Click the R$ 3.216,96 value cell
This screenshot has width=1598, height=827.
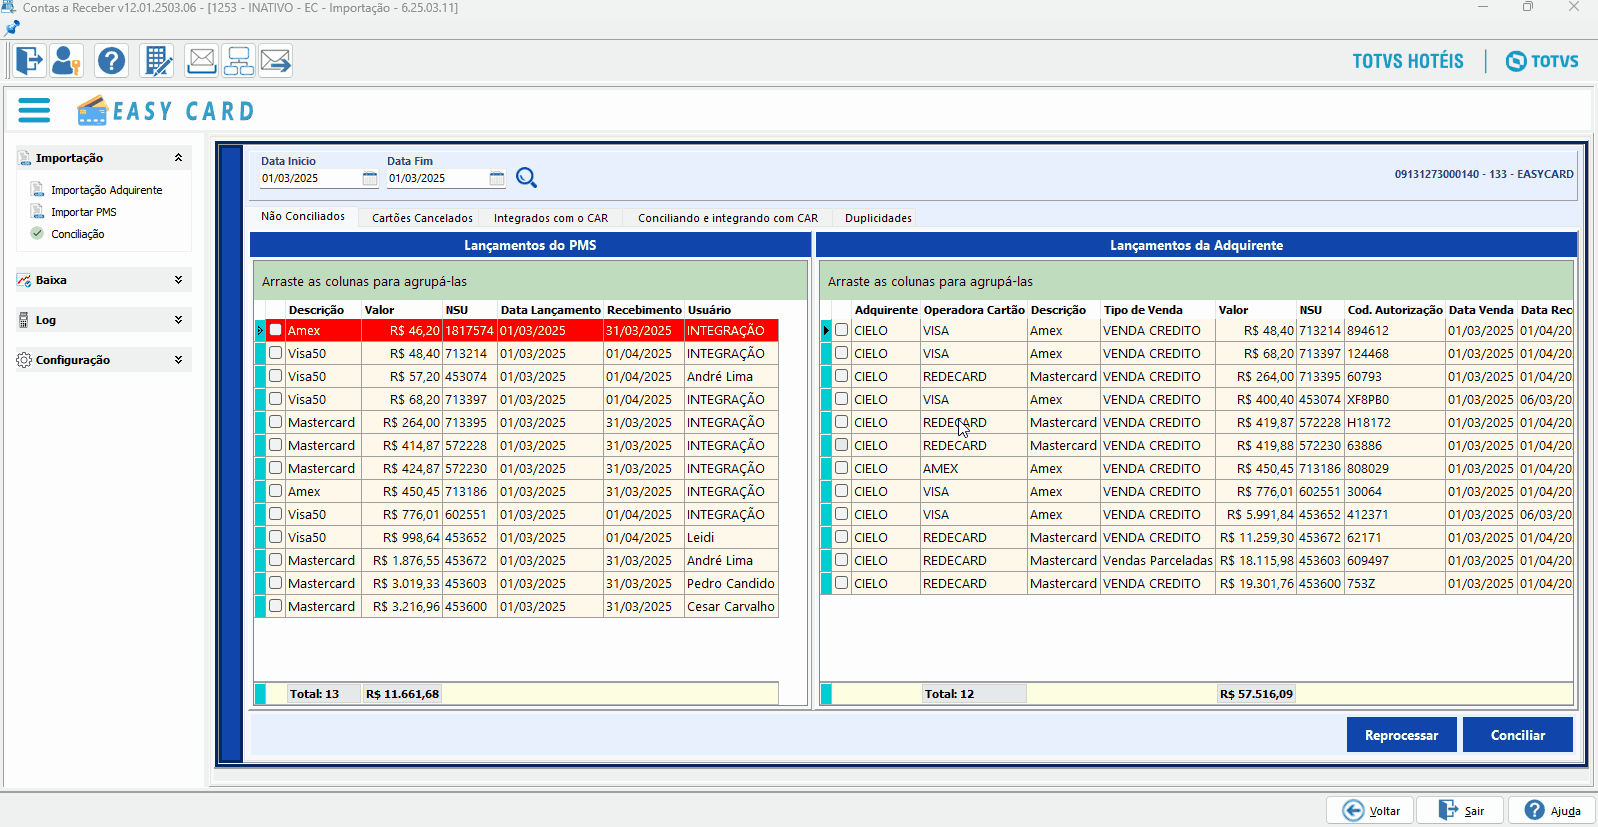pos(402,607)
